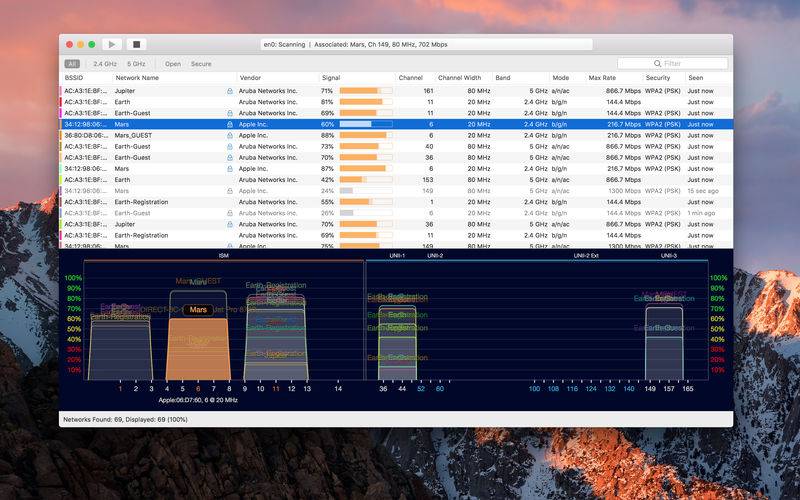Click channel 157 on graph axis
Image resolution: width=800 pixels, height=500 pixels.
tap(669, 389)
